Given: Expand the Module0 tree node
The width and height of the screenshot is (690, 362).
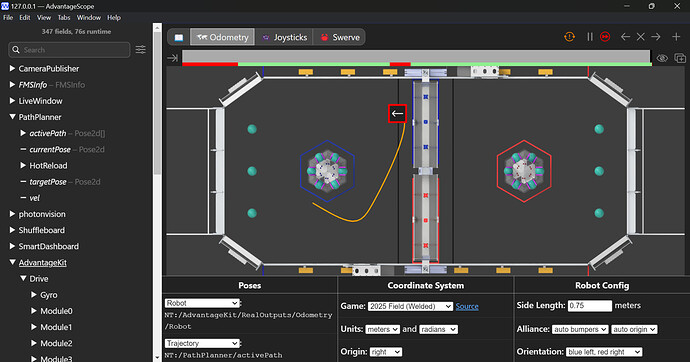Looking at the screenshot, I should tap(34, 311).
